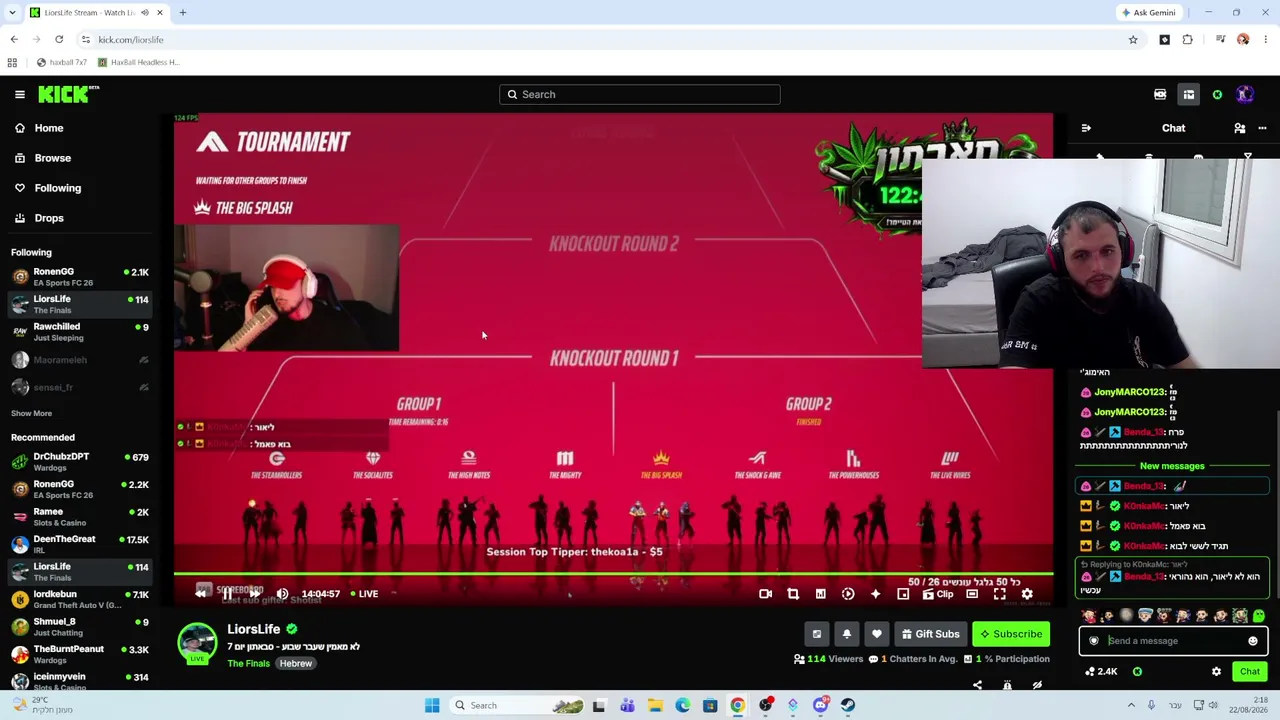1280x720 pixels.
Task: Click the stream progress bar
Action: [613, 575]
